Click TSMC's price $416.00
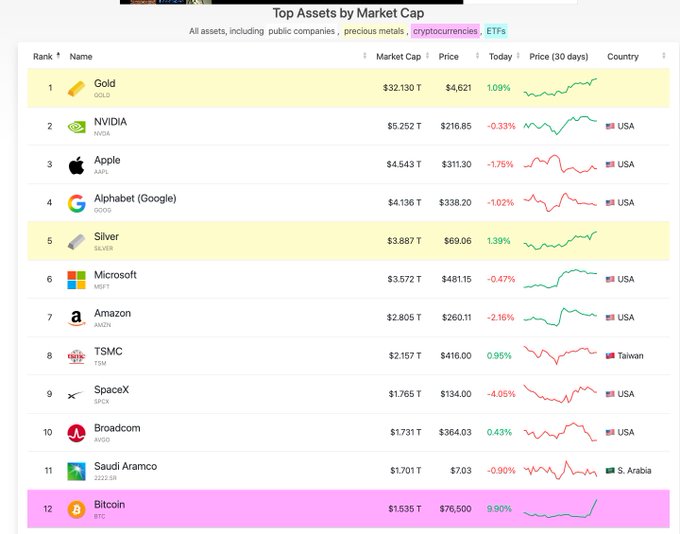 tap(456, 356)
